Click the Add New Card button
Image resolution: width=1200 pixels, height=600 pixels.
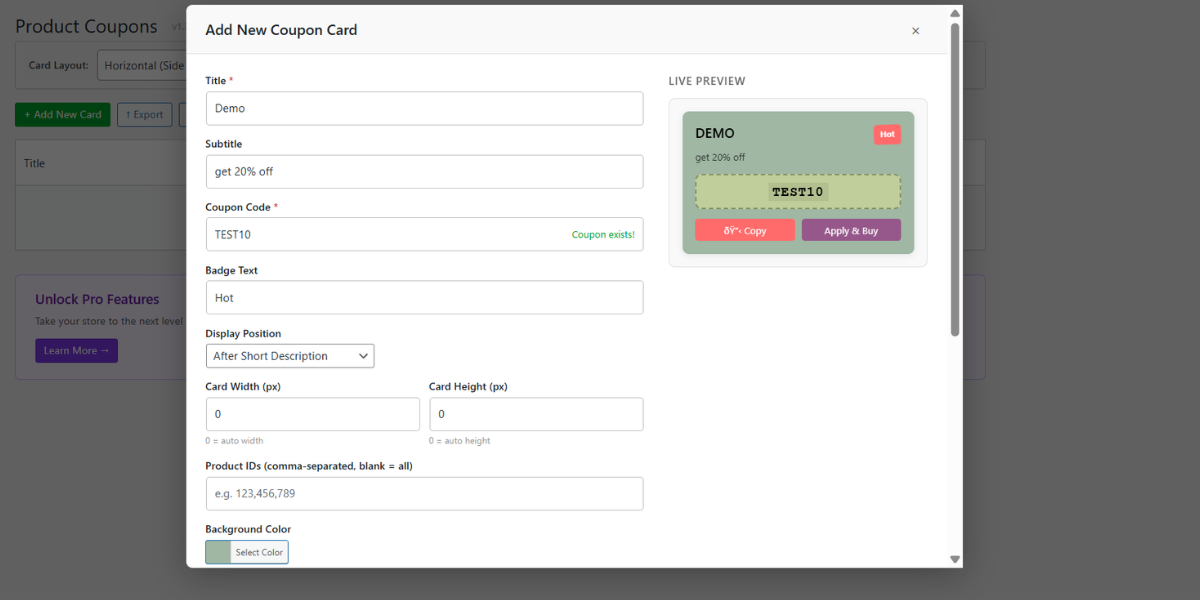coord(62,114)
